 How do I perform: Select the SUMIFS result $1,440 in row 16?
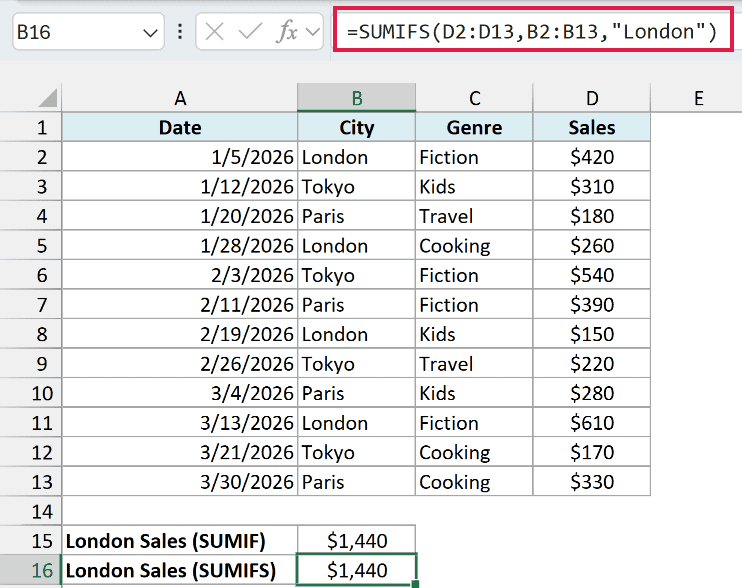point(356,570)
